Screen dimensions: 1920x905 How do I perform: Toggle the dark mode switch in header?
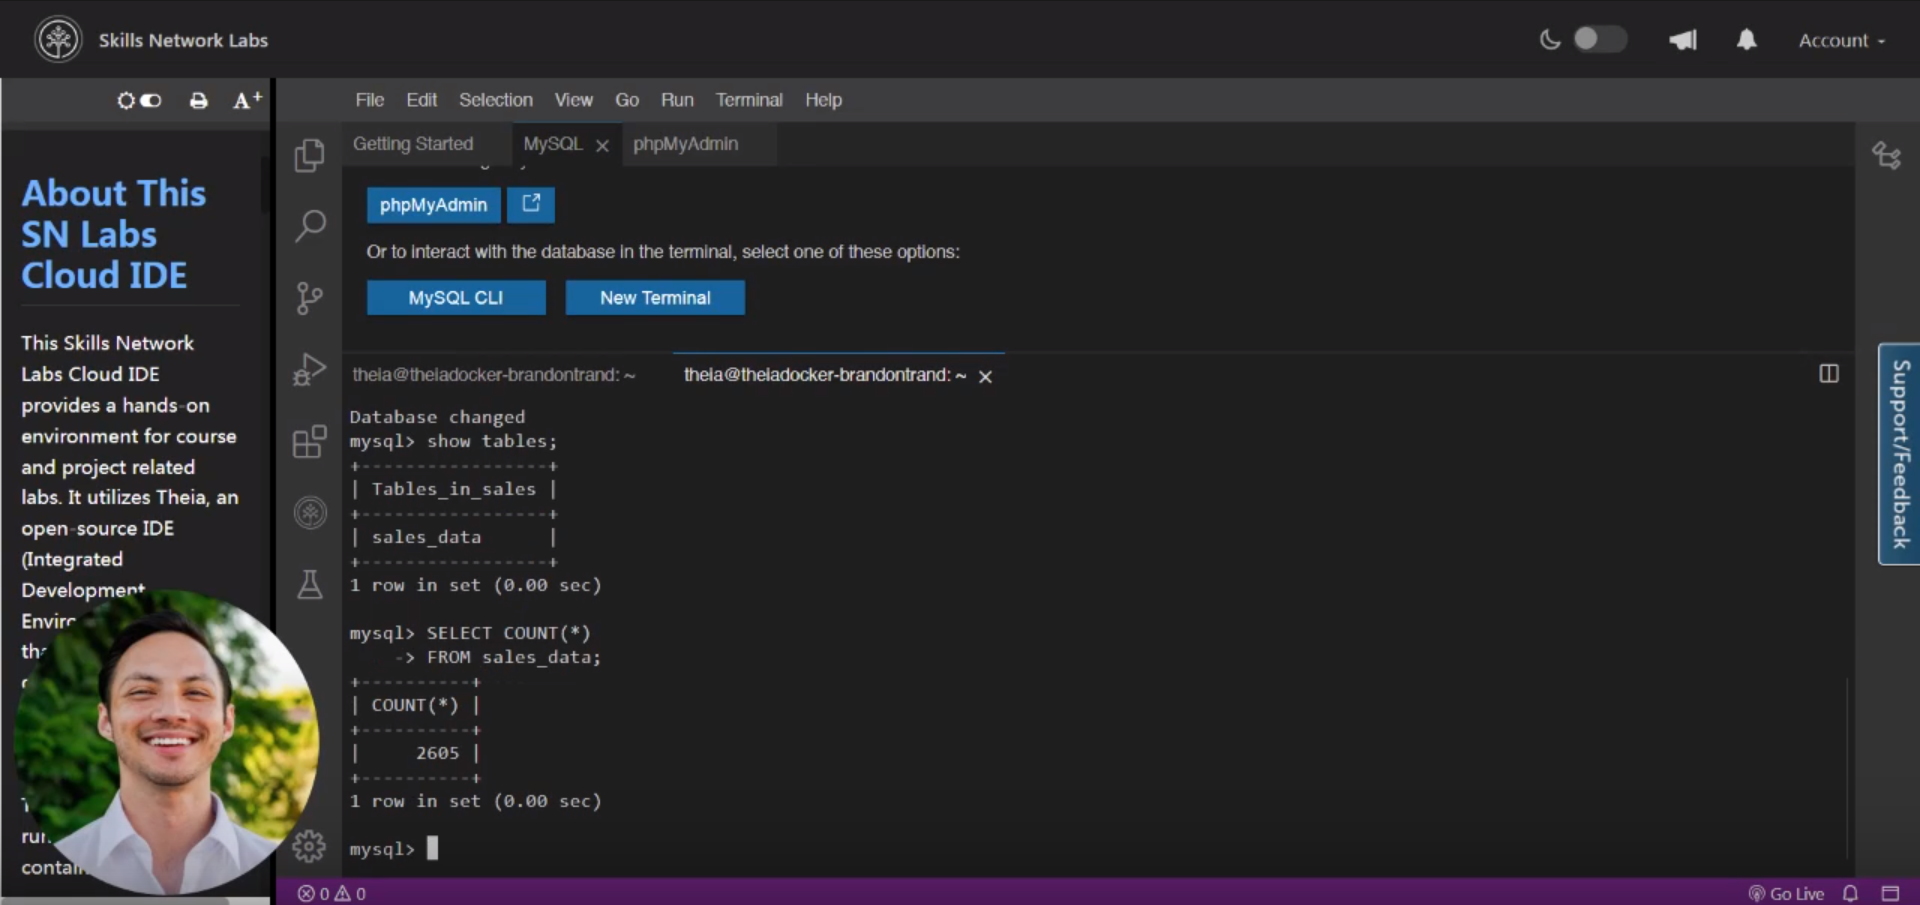tap(1599, 39)
